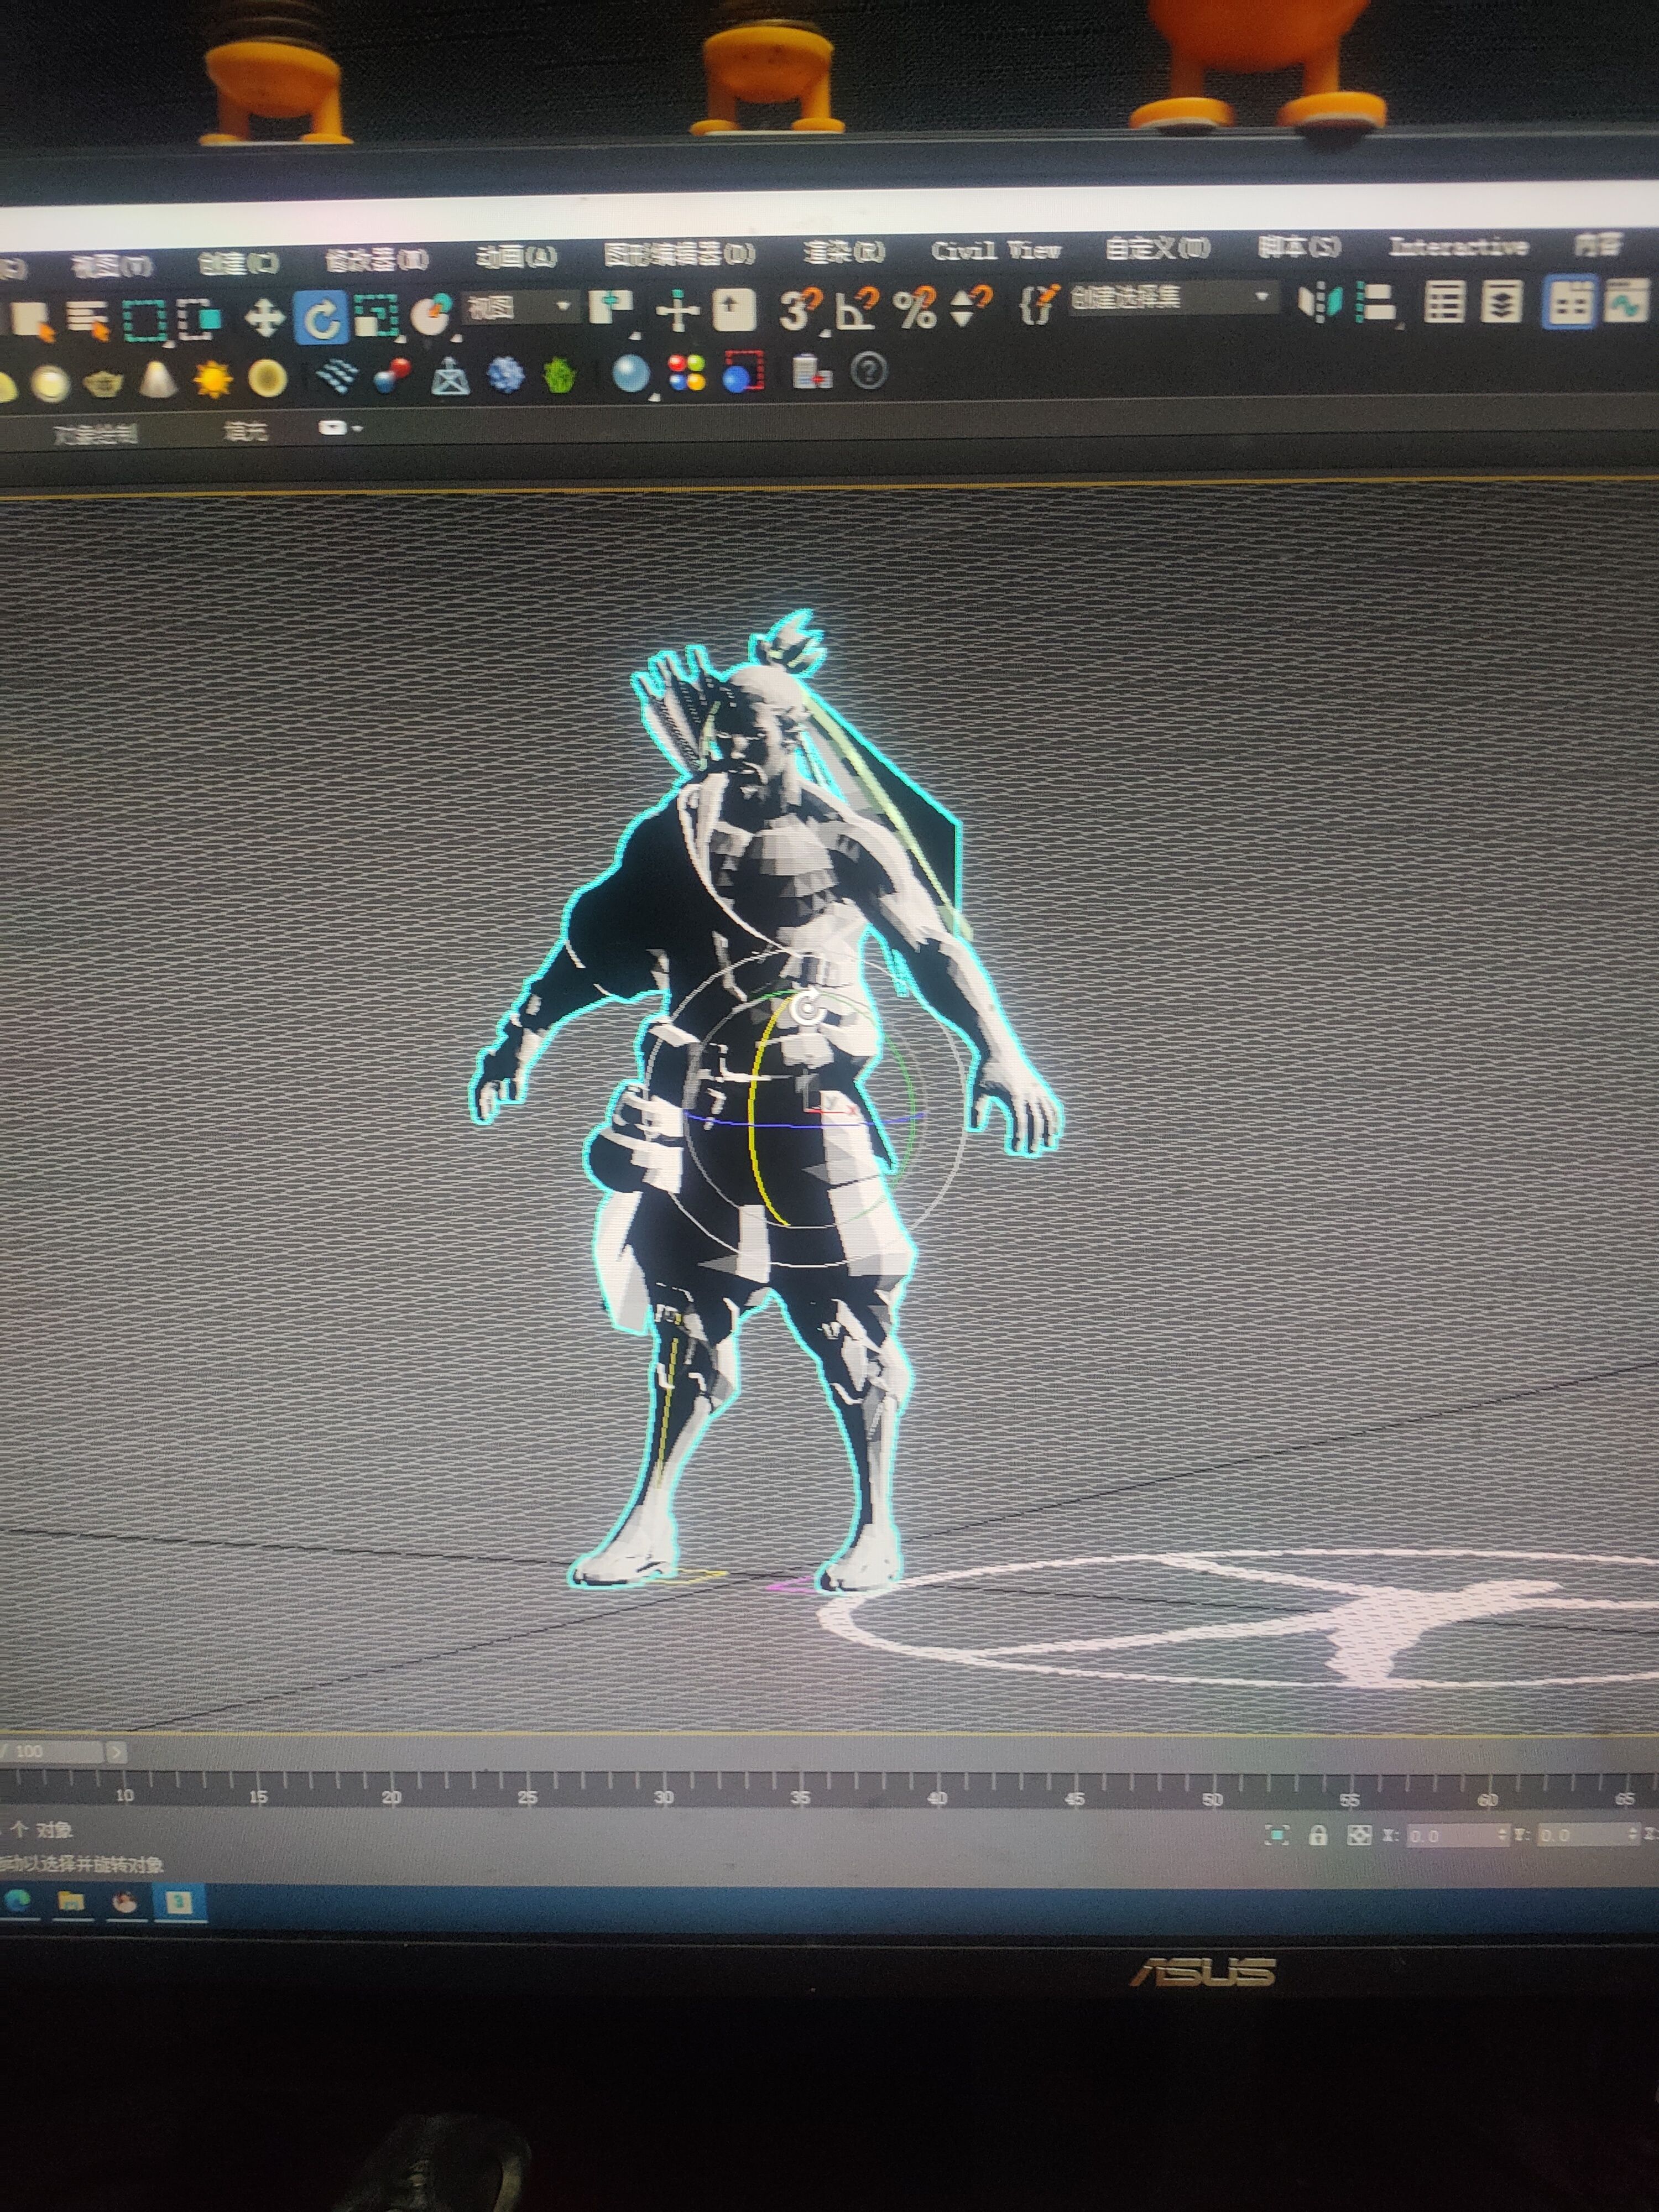
Task: Click the building with red arrow icon
Action: [x=811, y=372]
